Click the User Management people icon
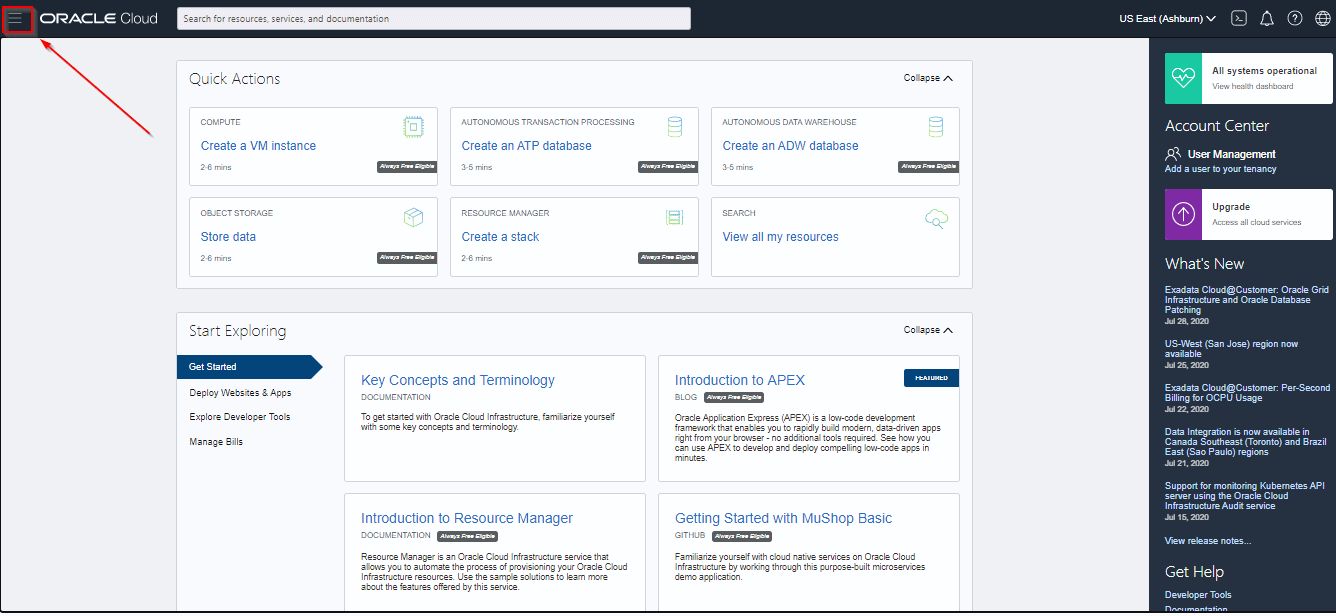Image resolution: width=1336 pixels, height=616 pixels. [x=1173, y=154]
